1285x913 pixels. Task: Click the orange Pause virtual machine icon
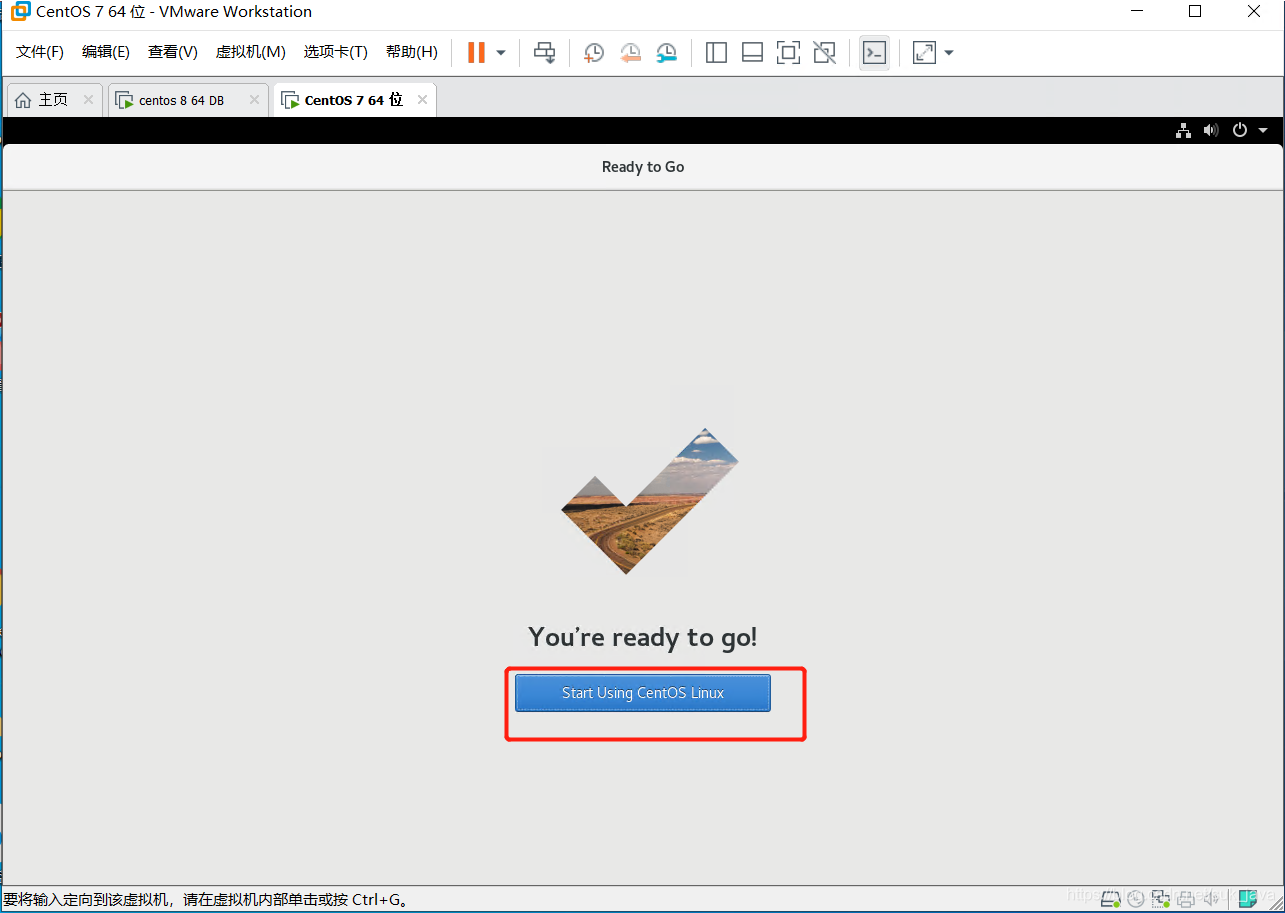pyautogui.click(x=476, y=53)
